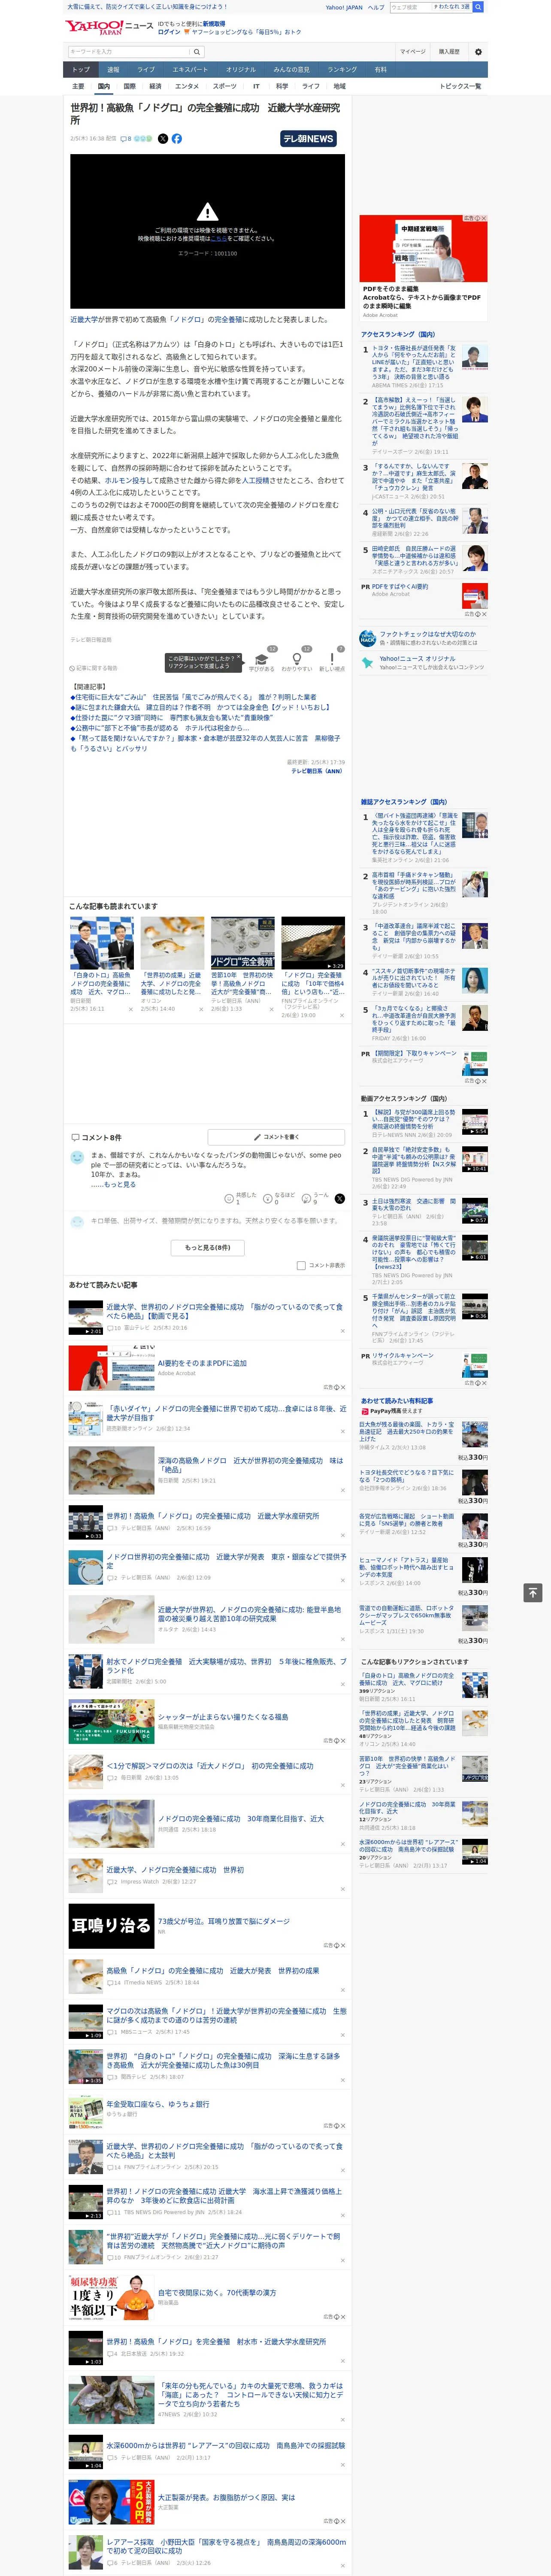Image resolution: width=551 pixels, height=2576 pixels.
Task: Select the 国内 category tab
Action: click(x=103, y=86)
